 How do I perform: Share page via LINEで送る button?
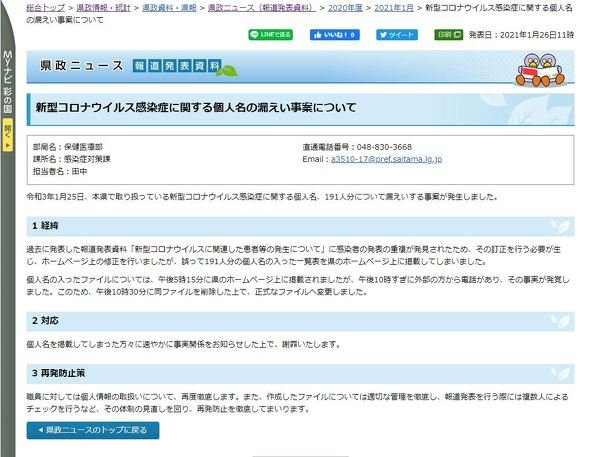click(271, 35)
